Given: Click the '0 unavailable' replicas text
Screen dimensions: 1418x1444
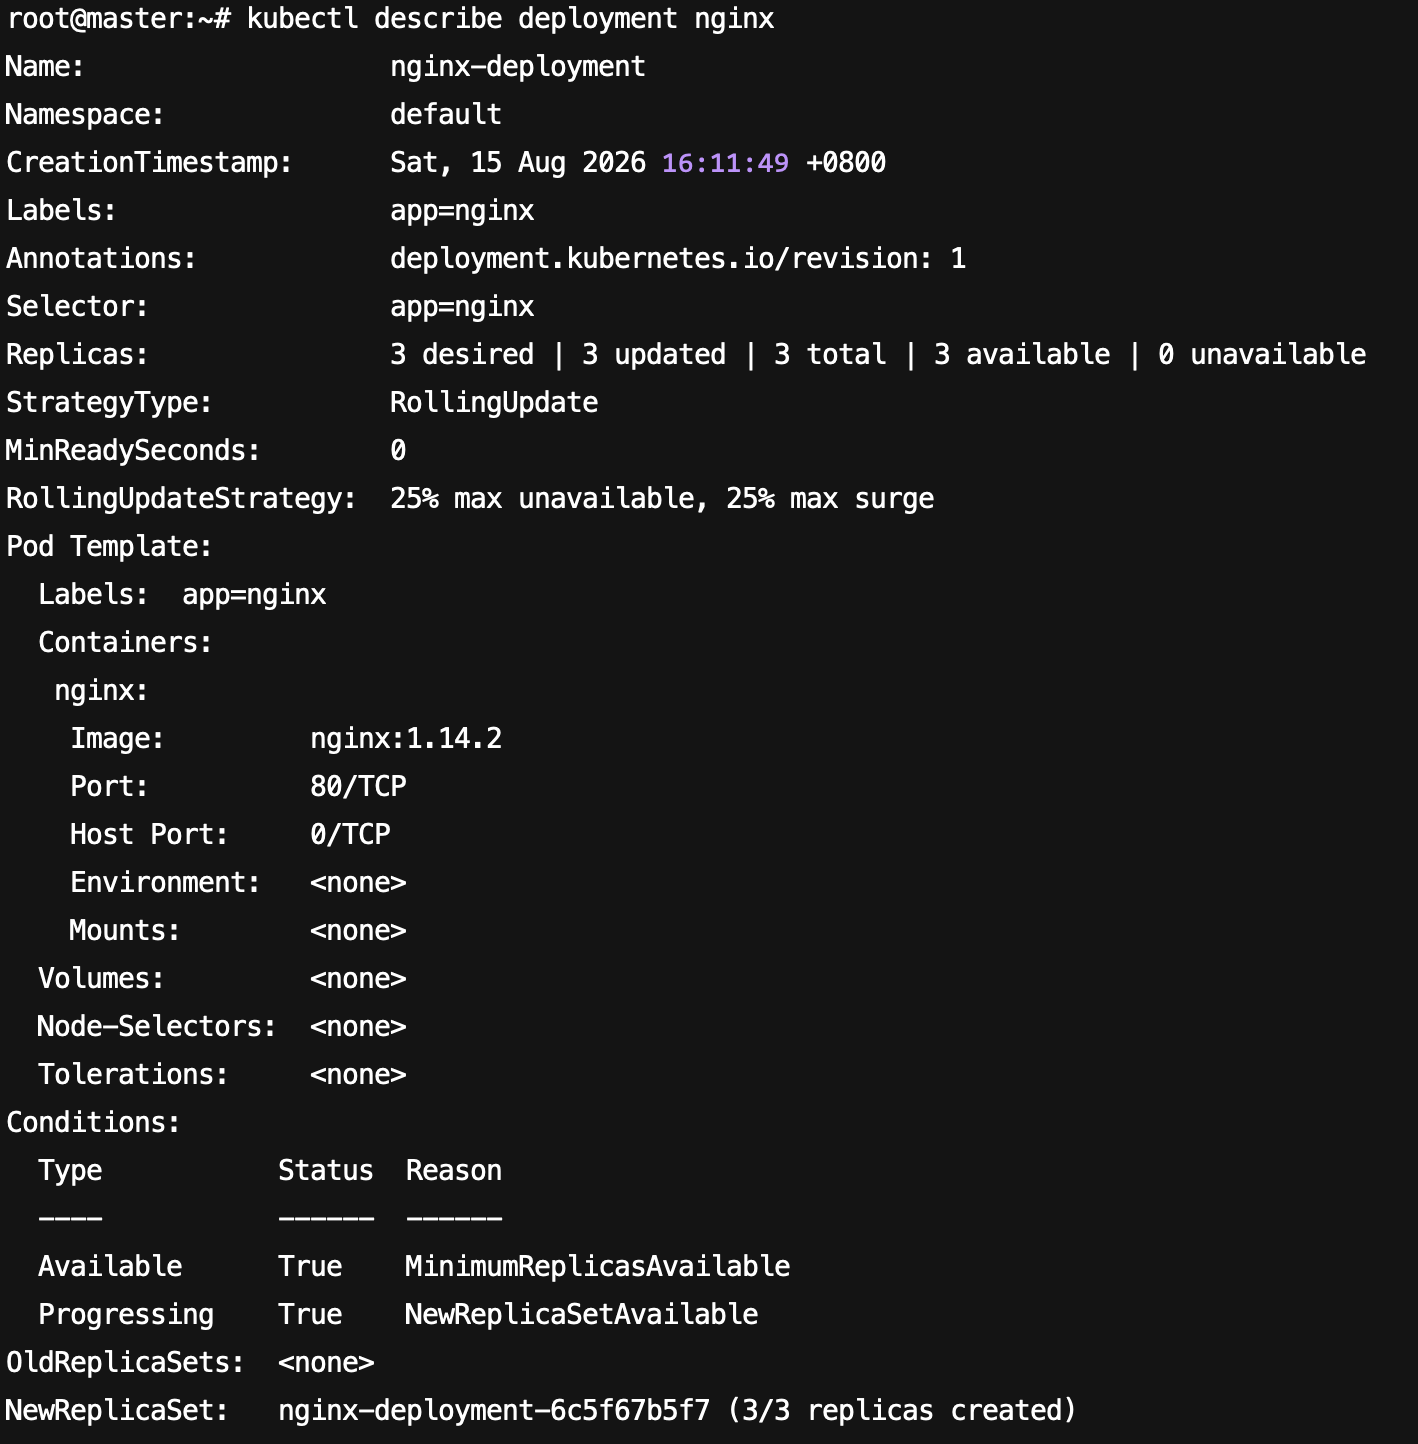Looking at the screenshot, I should (x=1262, y=355).
